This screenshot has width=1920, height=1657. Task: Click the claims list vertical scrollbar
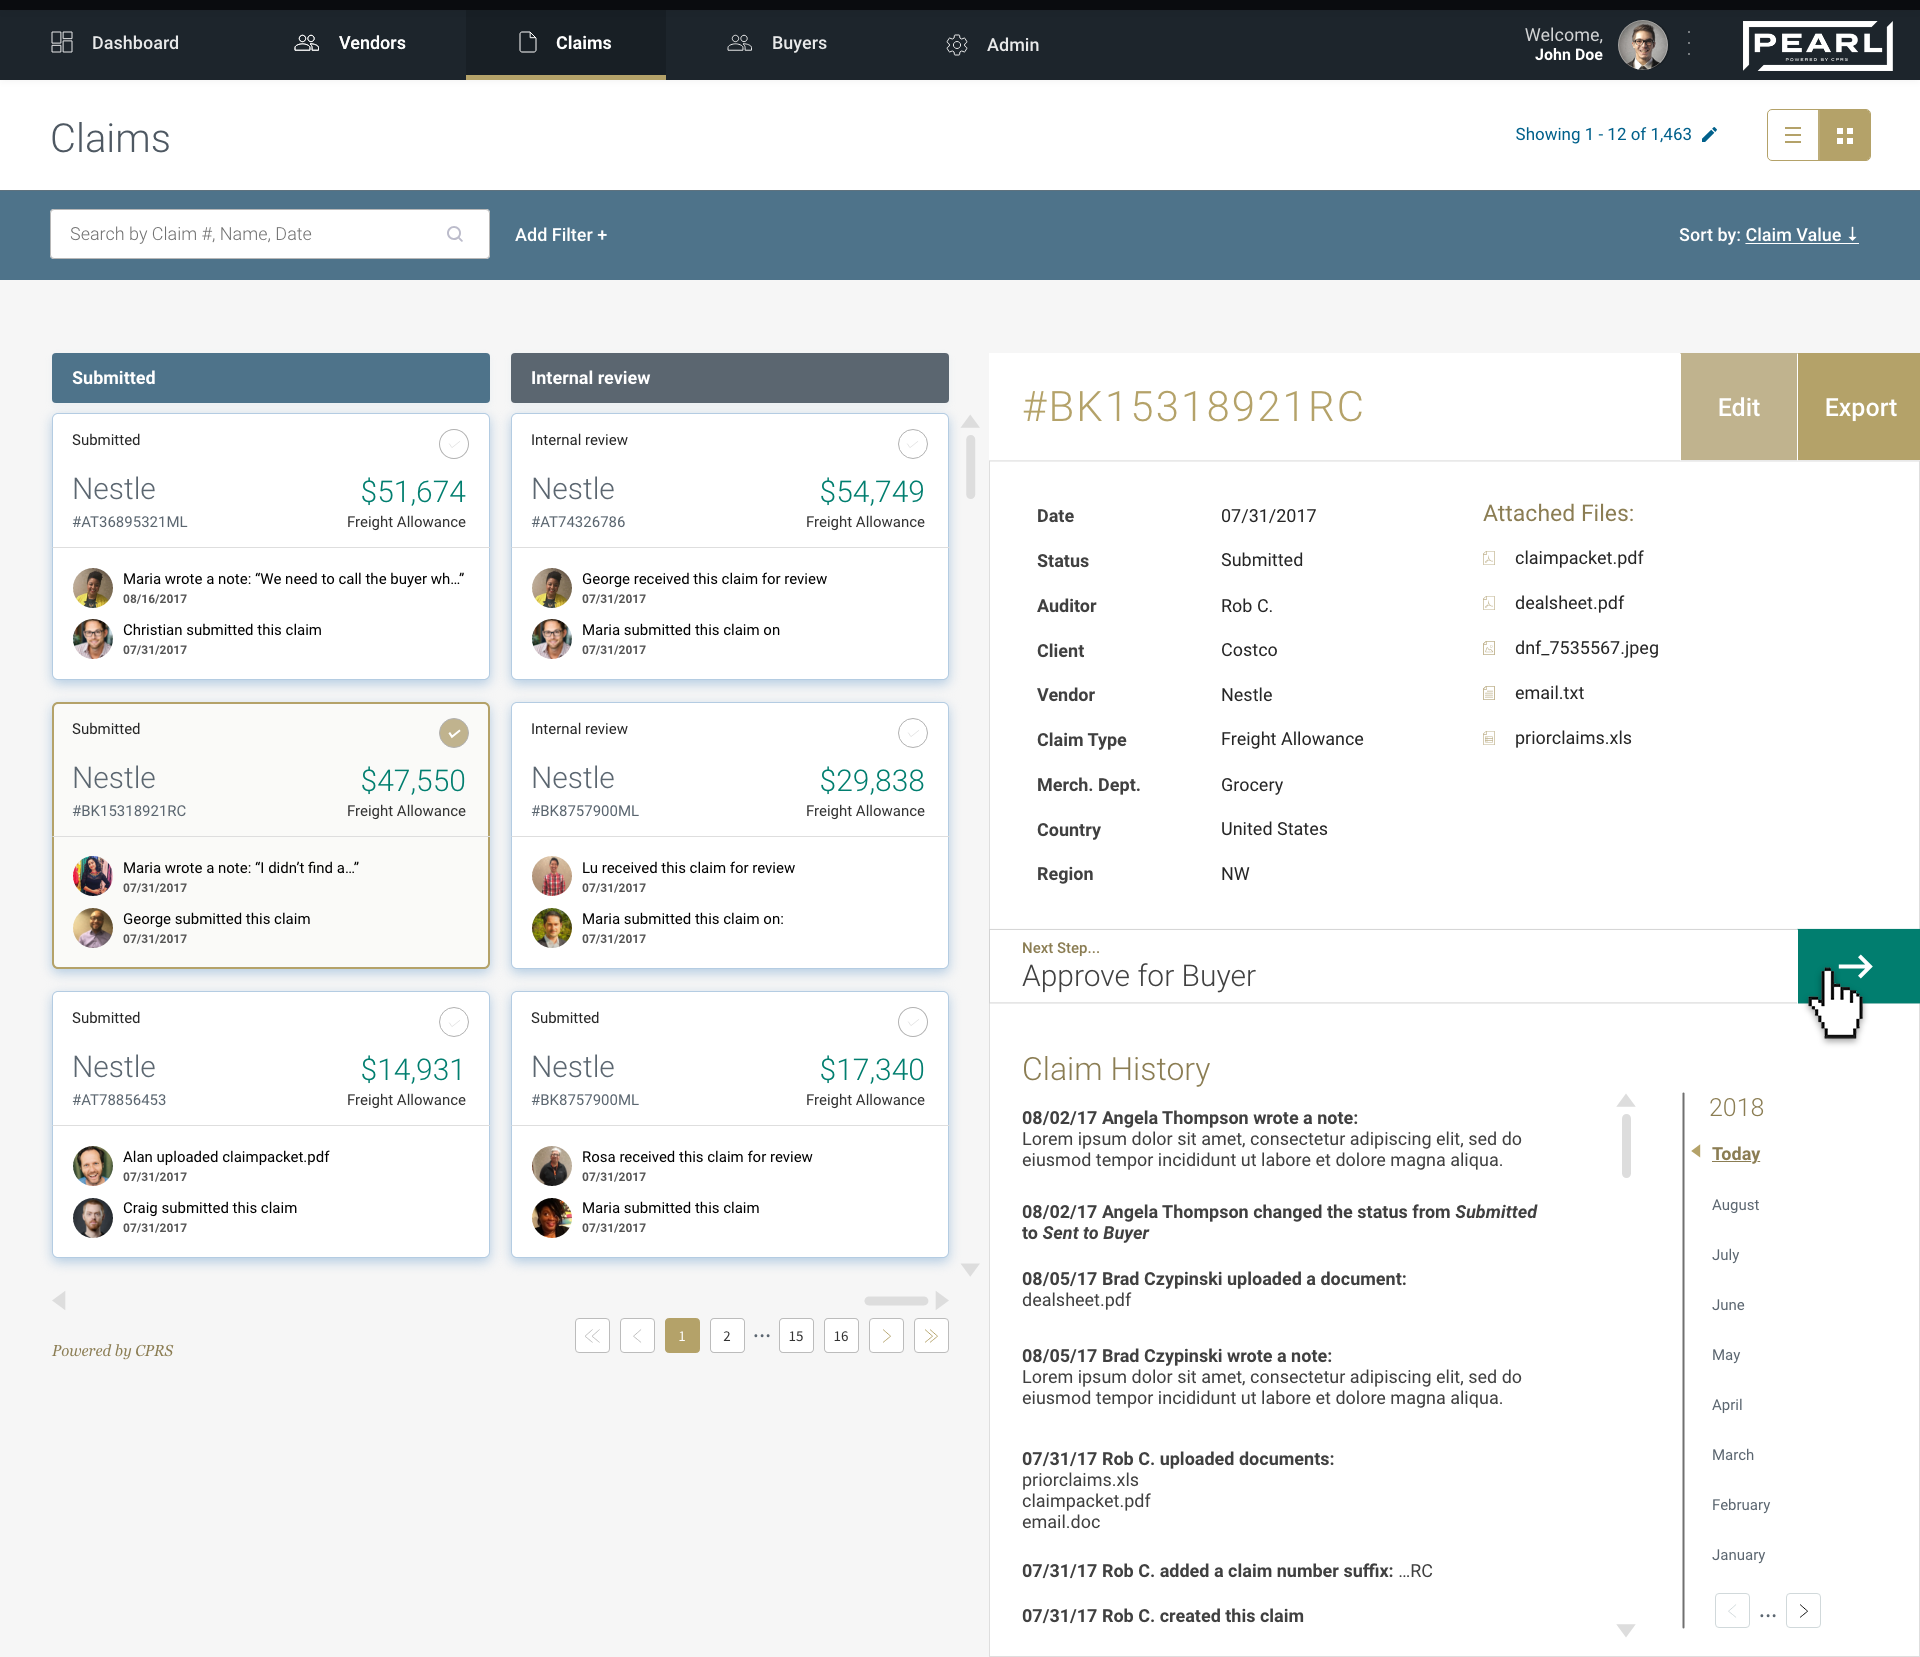click(x=970, y=465)
